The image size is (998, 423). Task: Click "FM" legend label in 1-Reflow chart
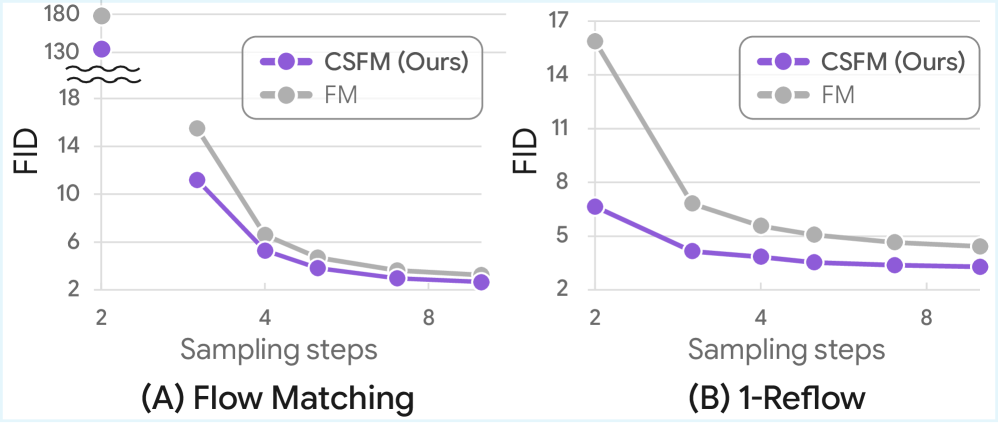[843, 95]
